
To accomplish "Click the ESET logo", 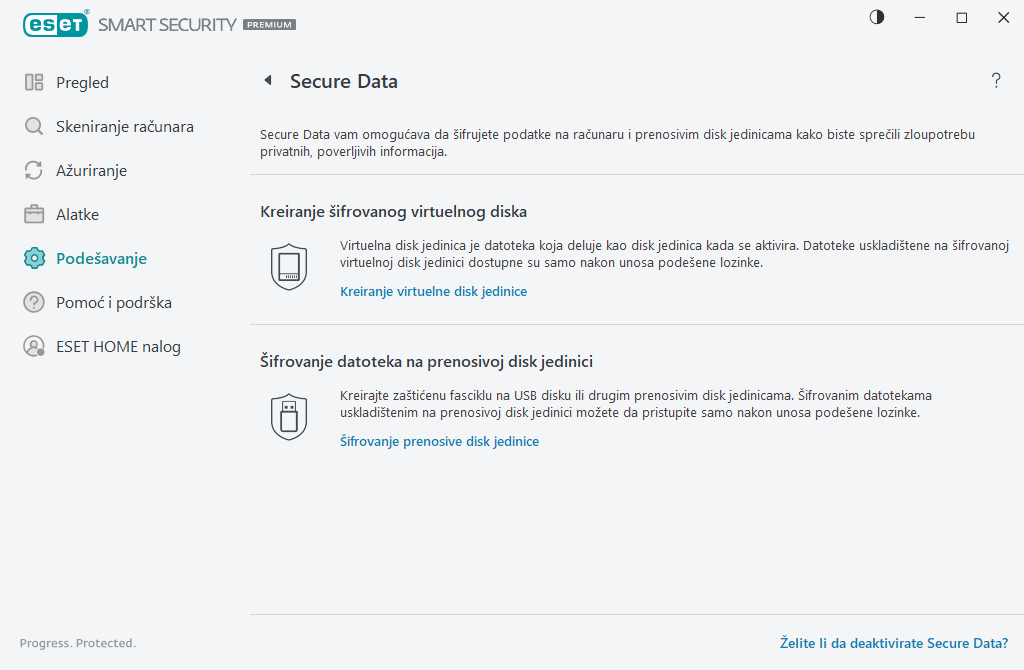I will click(x=56, y=23).
